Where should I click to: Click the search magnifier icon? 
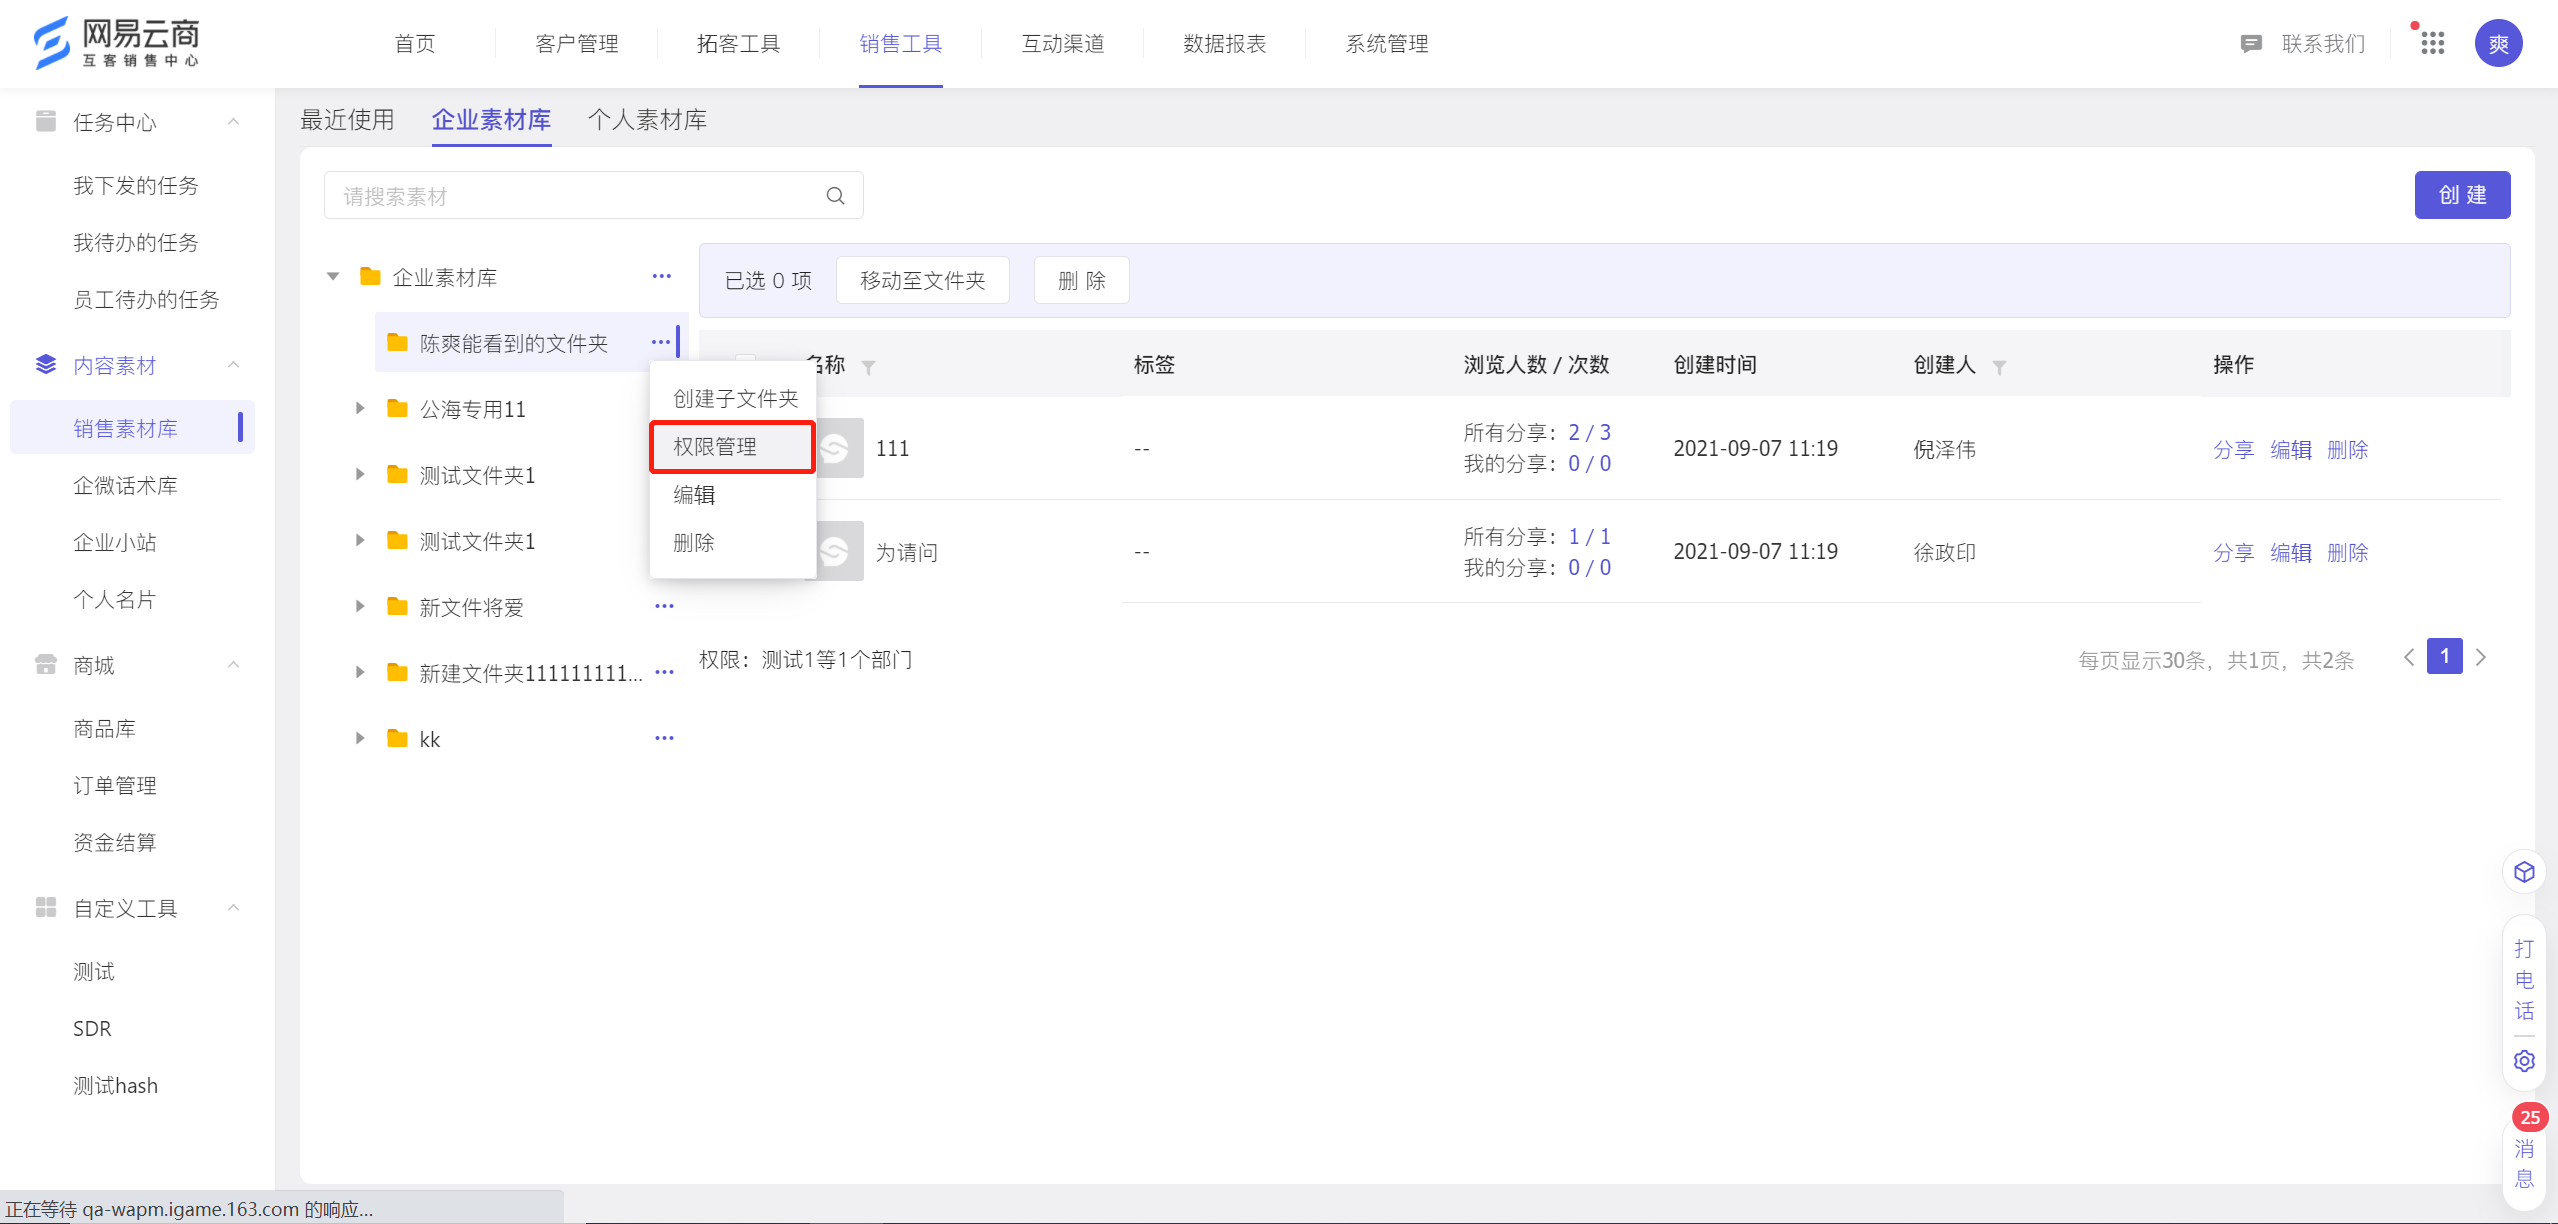click(835, 196)
